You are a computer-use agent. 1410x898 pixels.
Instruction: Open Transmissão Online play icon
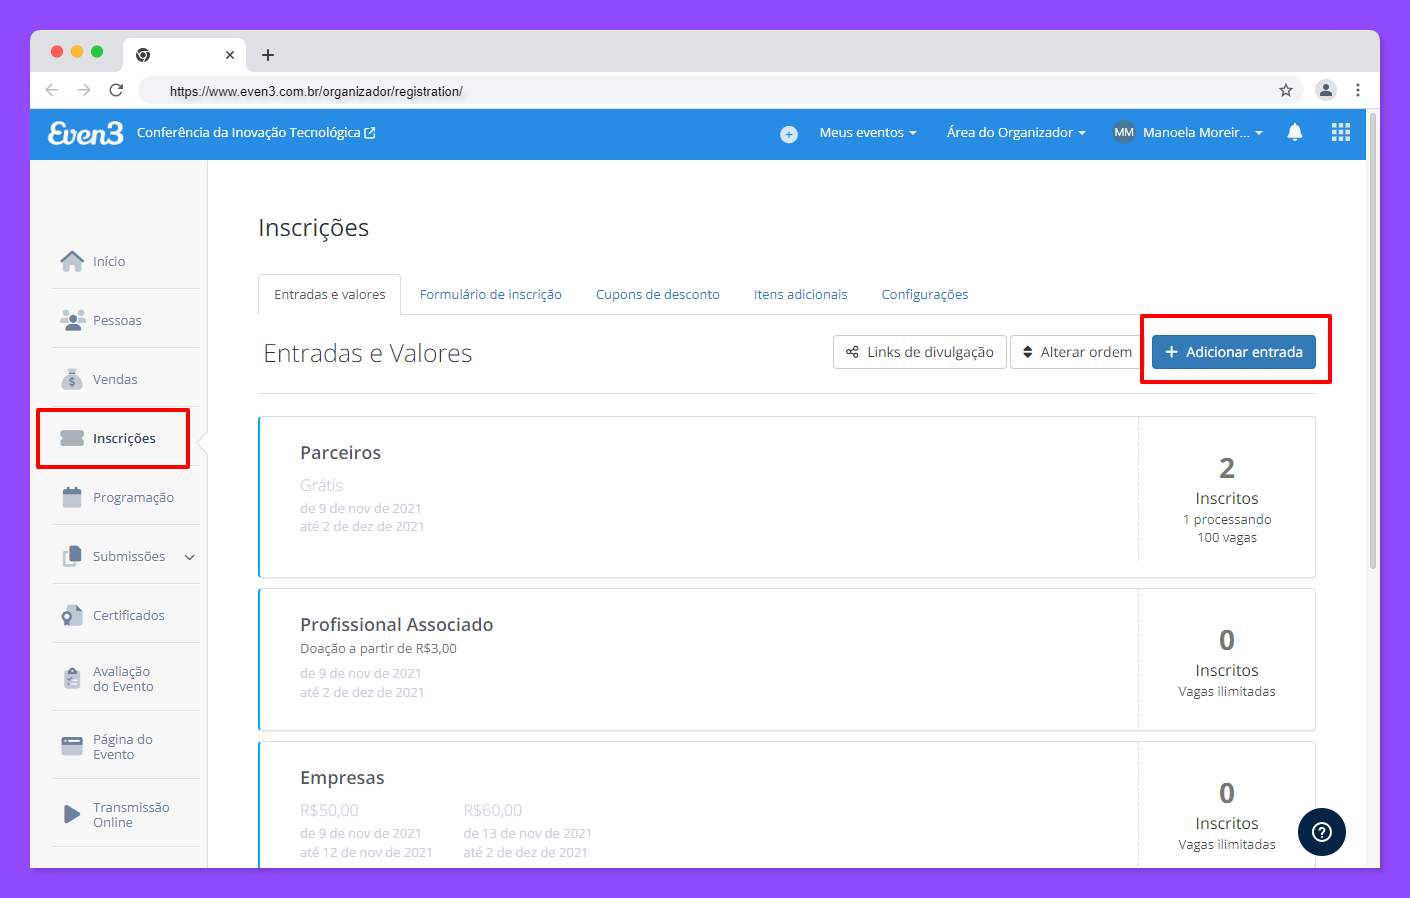(72, 814)
